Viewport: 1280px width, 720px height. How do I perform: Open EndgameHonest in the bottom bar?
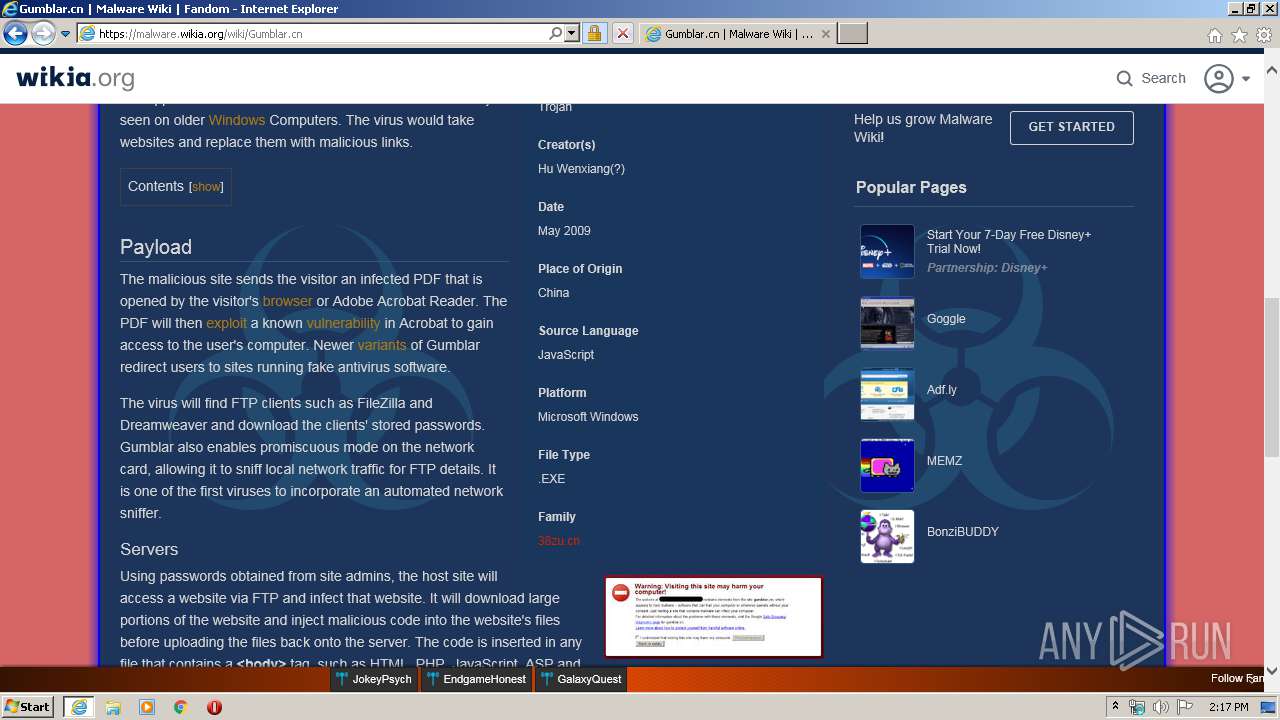[x=476, y=679]
